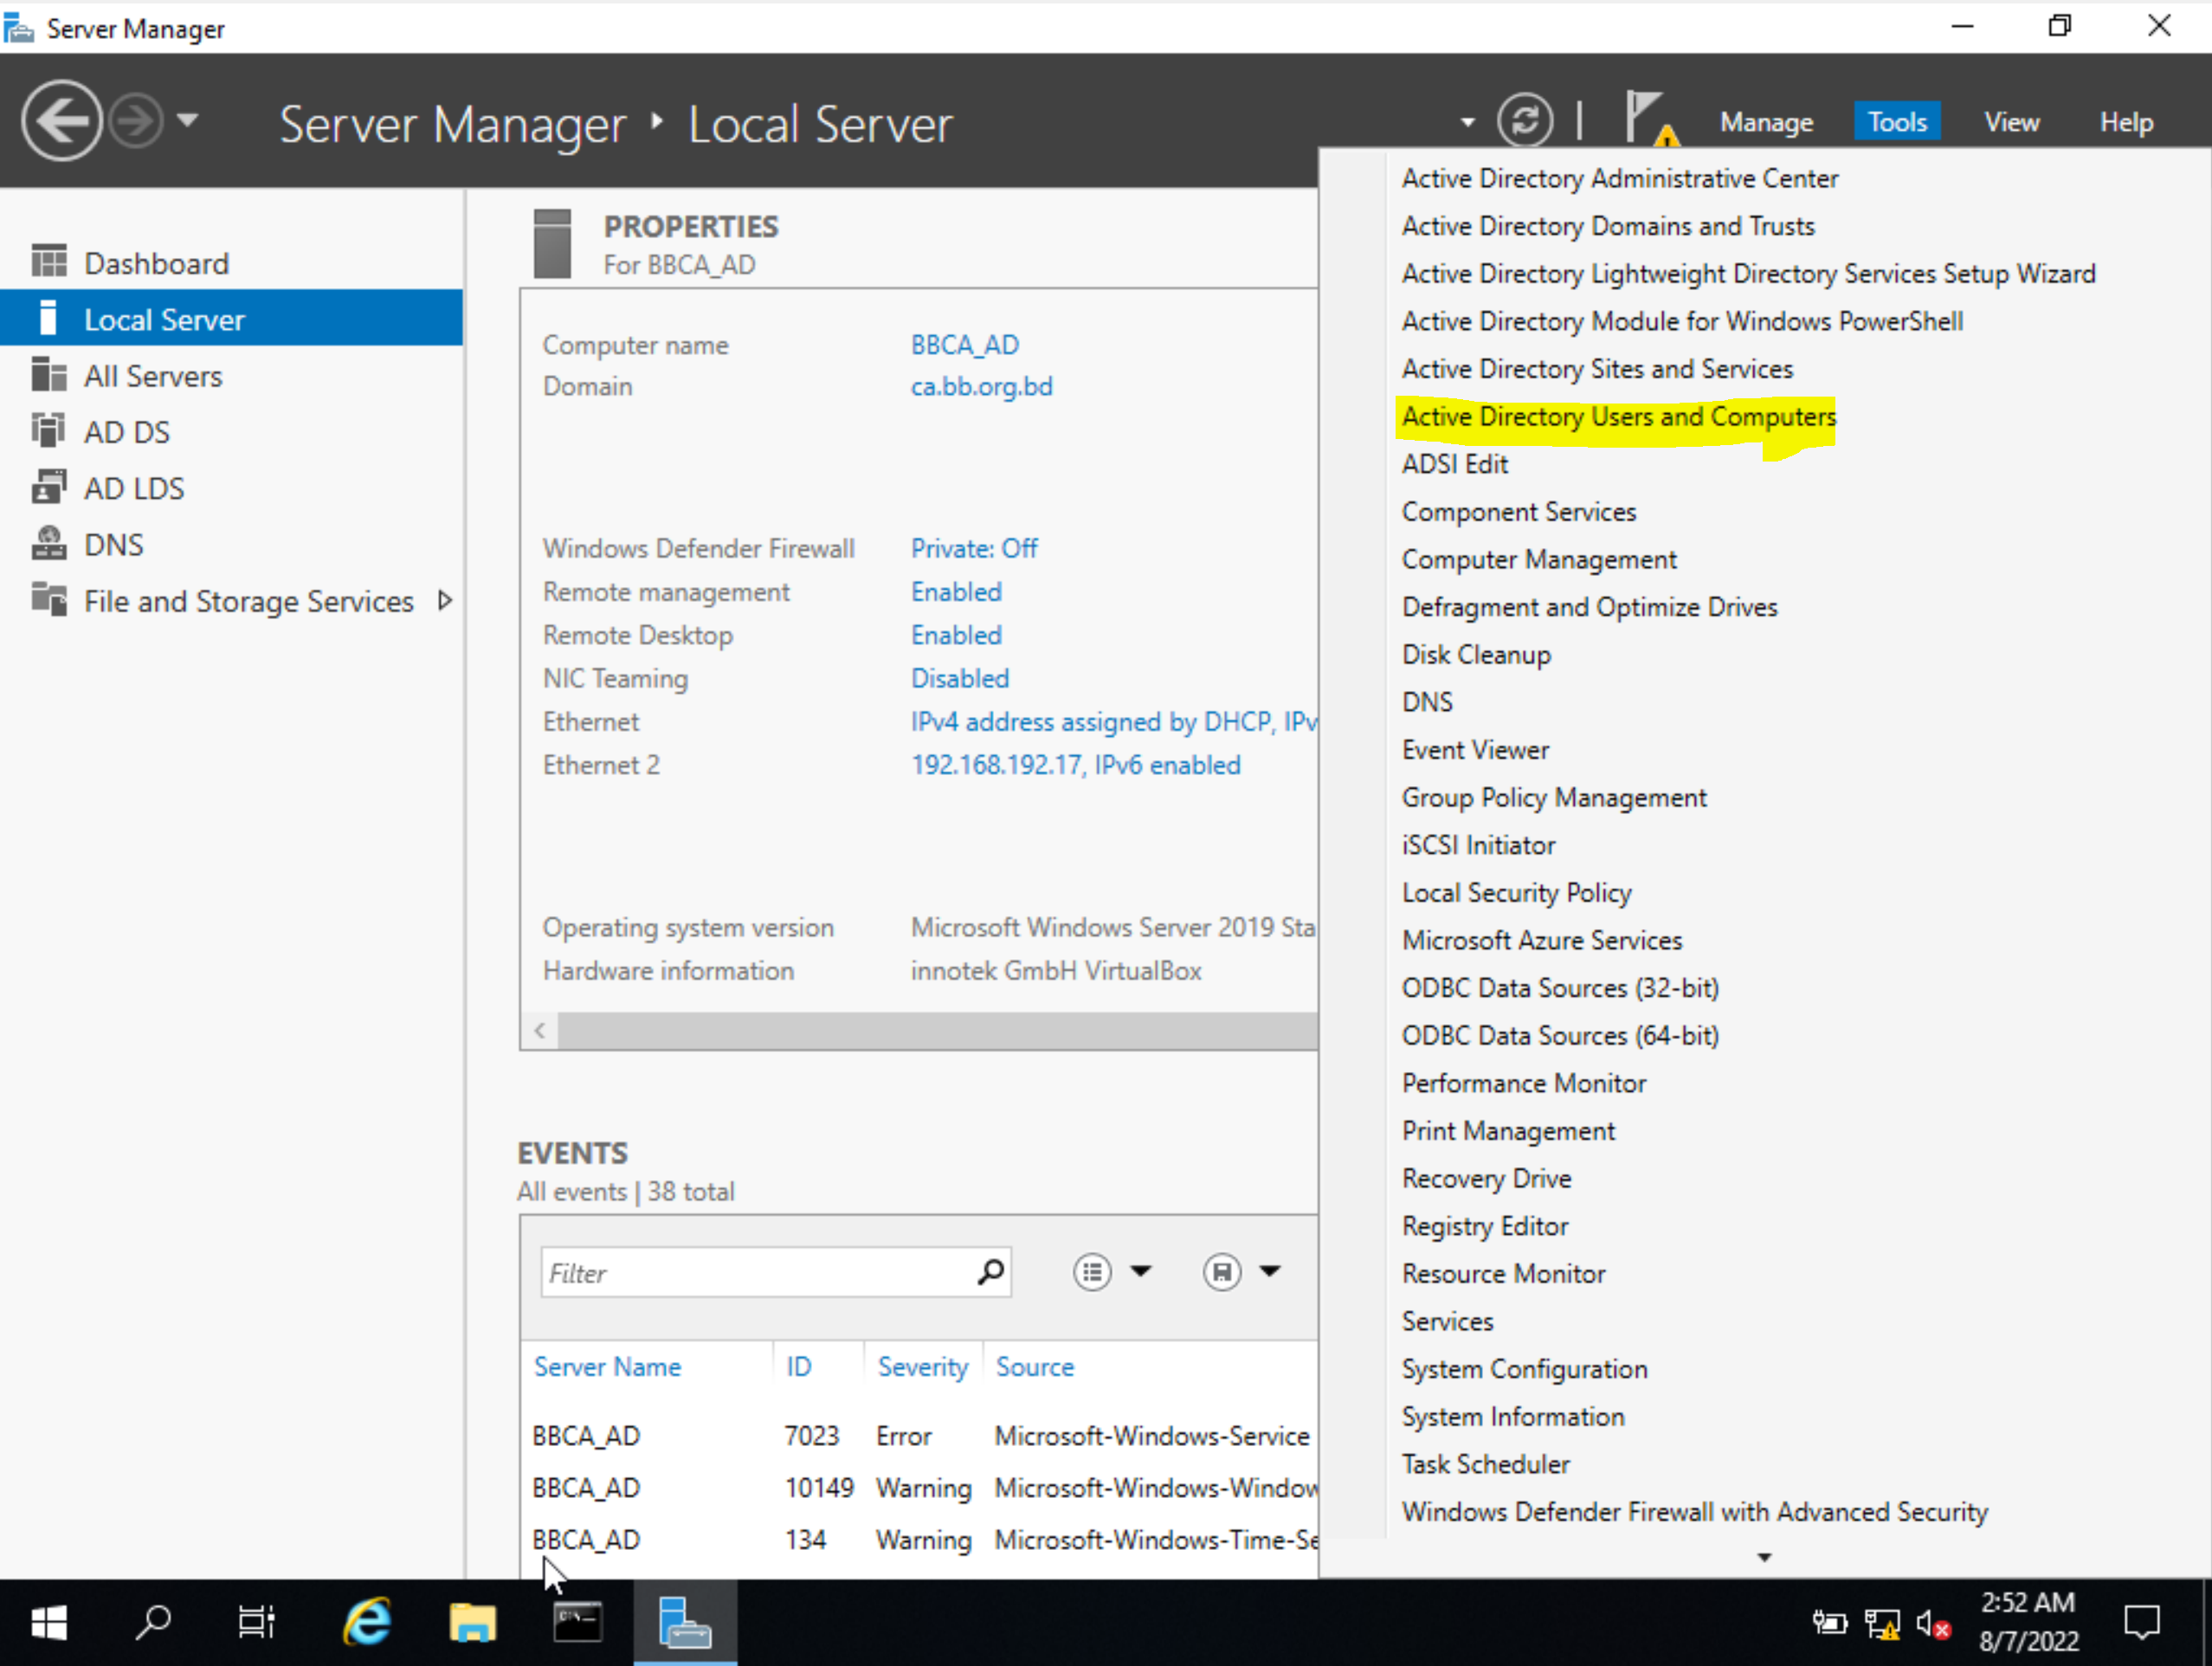Open Active Directory Users and Computers

(x=1618, y=416)
